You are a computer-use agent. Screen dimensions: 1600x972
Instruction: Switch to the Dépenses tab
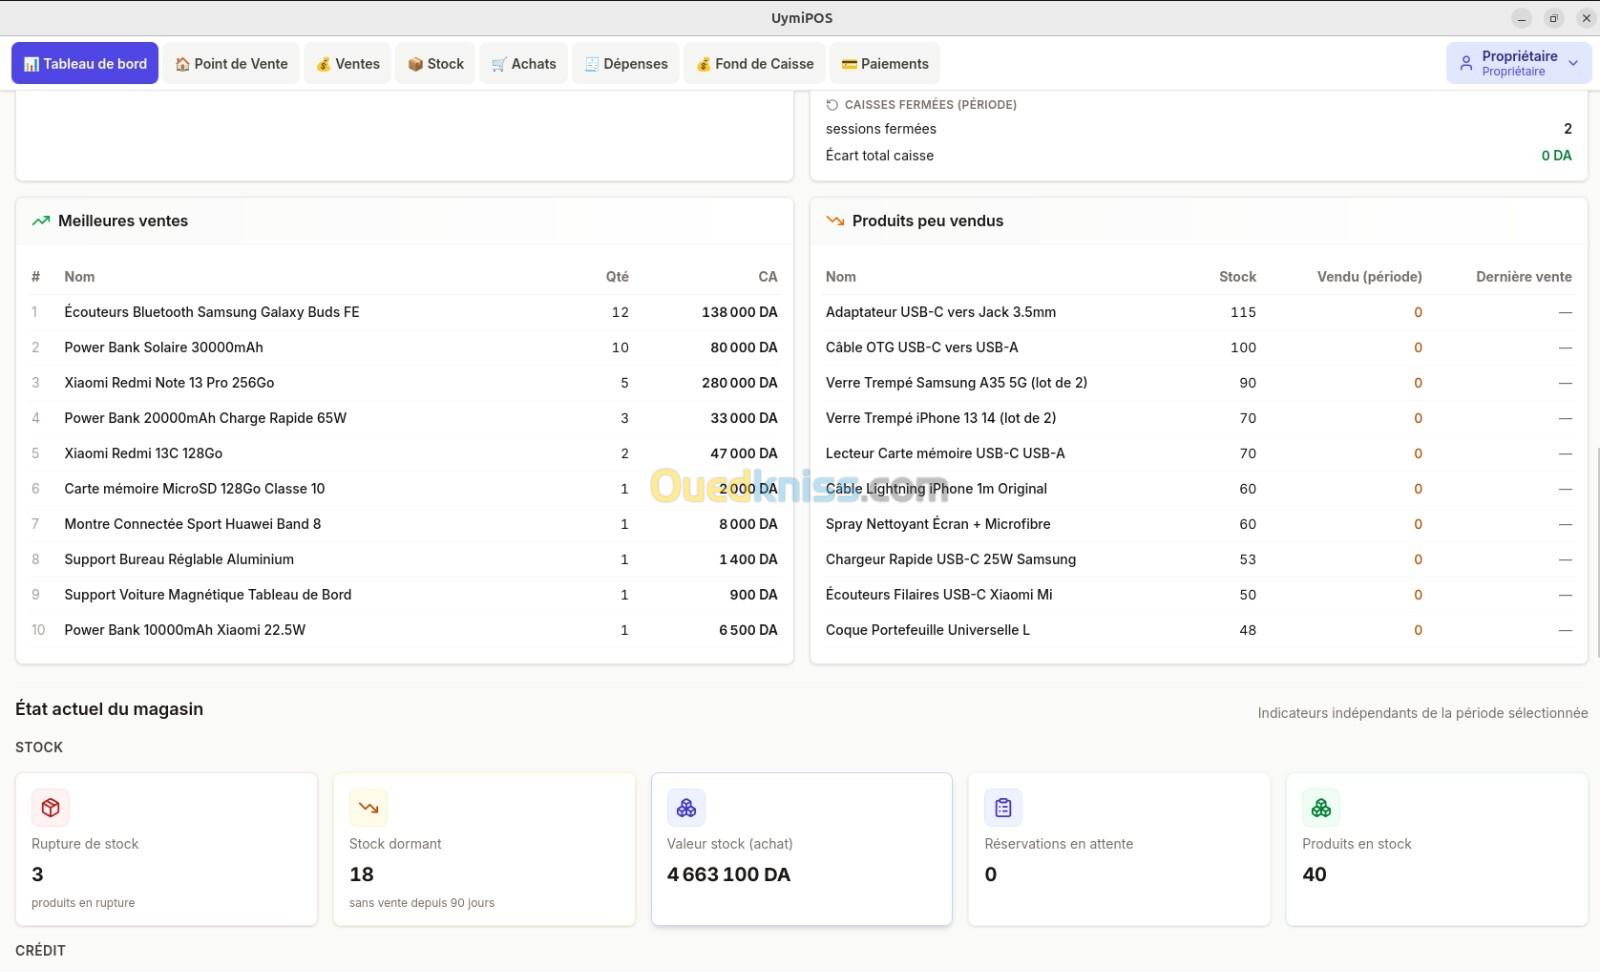tap(626, 63)
